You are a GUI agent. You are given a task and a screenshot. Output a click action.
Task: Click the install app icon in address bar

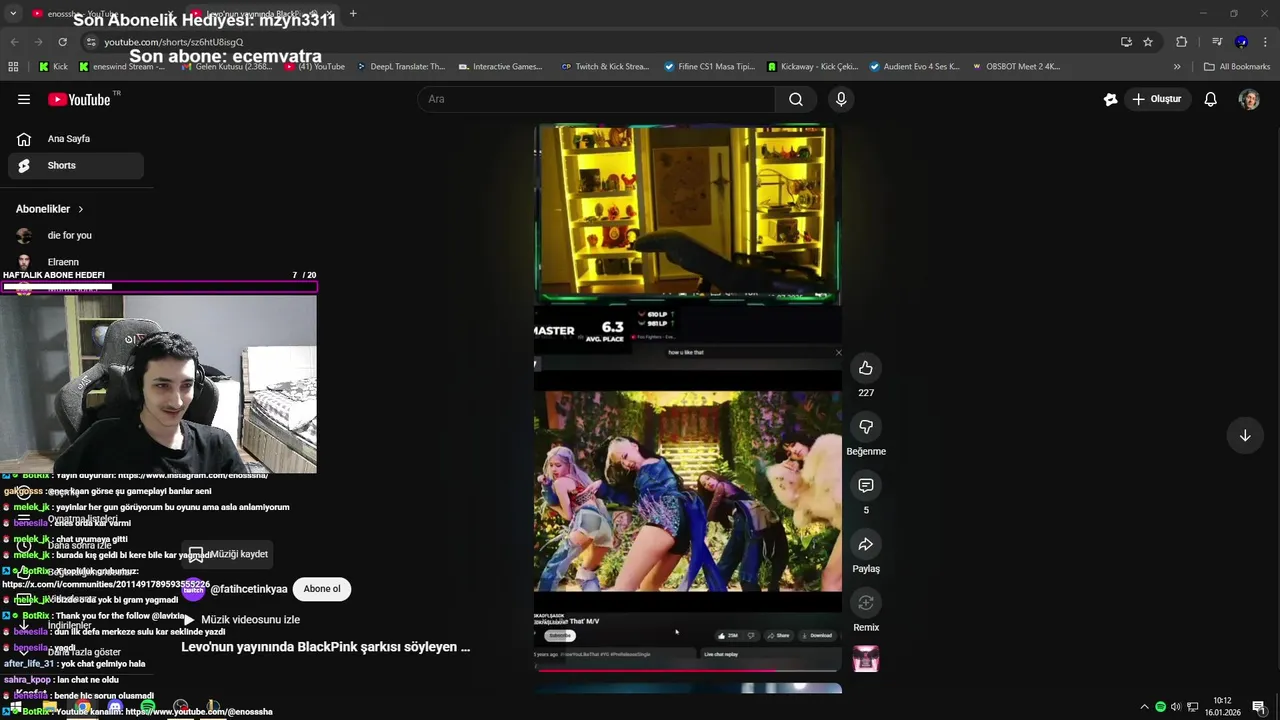pos(1126,42)
